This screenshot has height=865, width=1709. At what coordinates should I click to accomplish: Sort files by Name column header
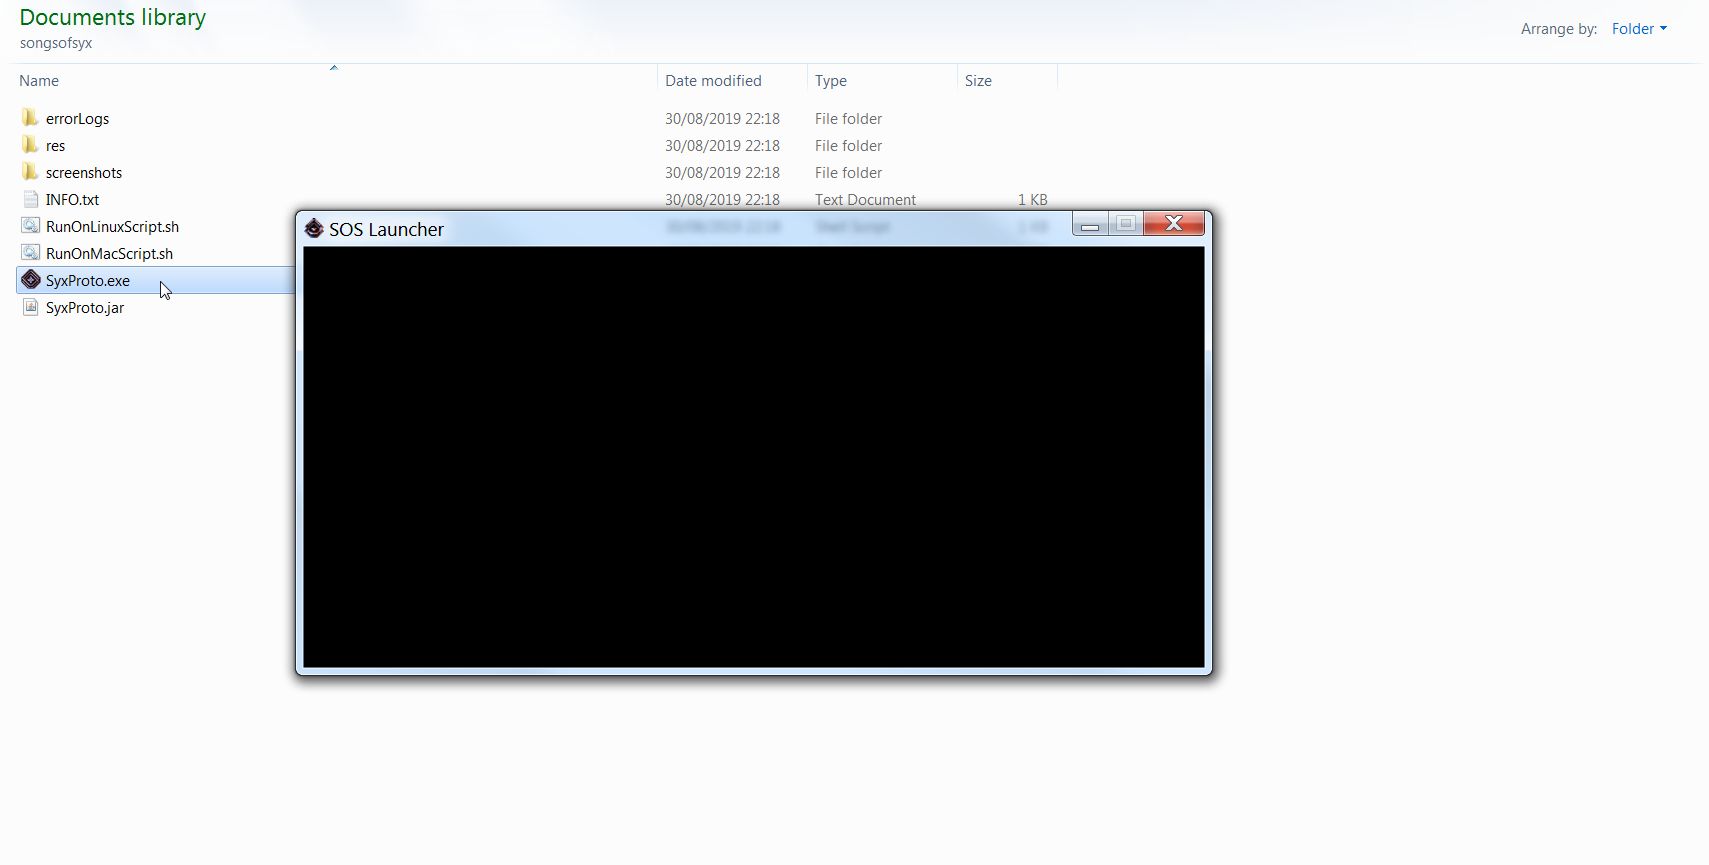click(39, 81)
